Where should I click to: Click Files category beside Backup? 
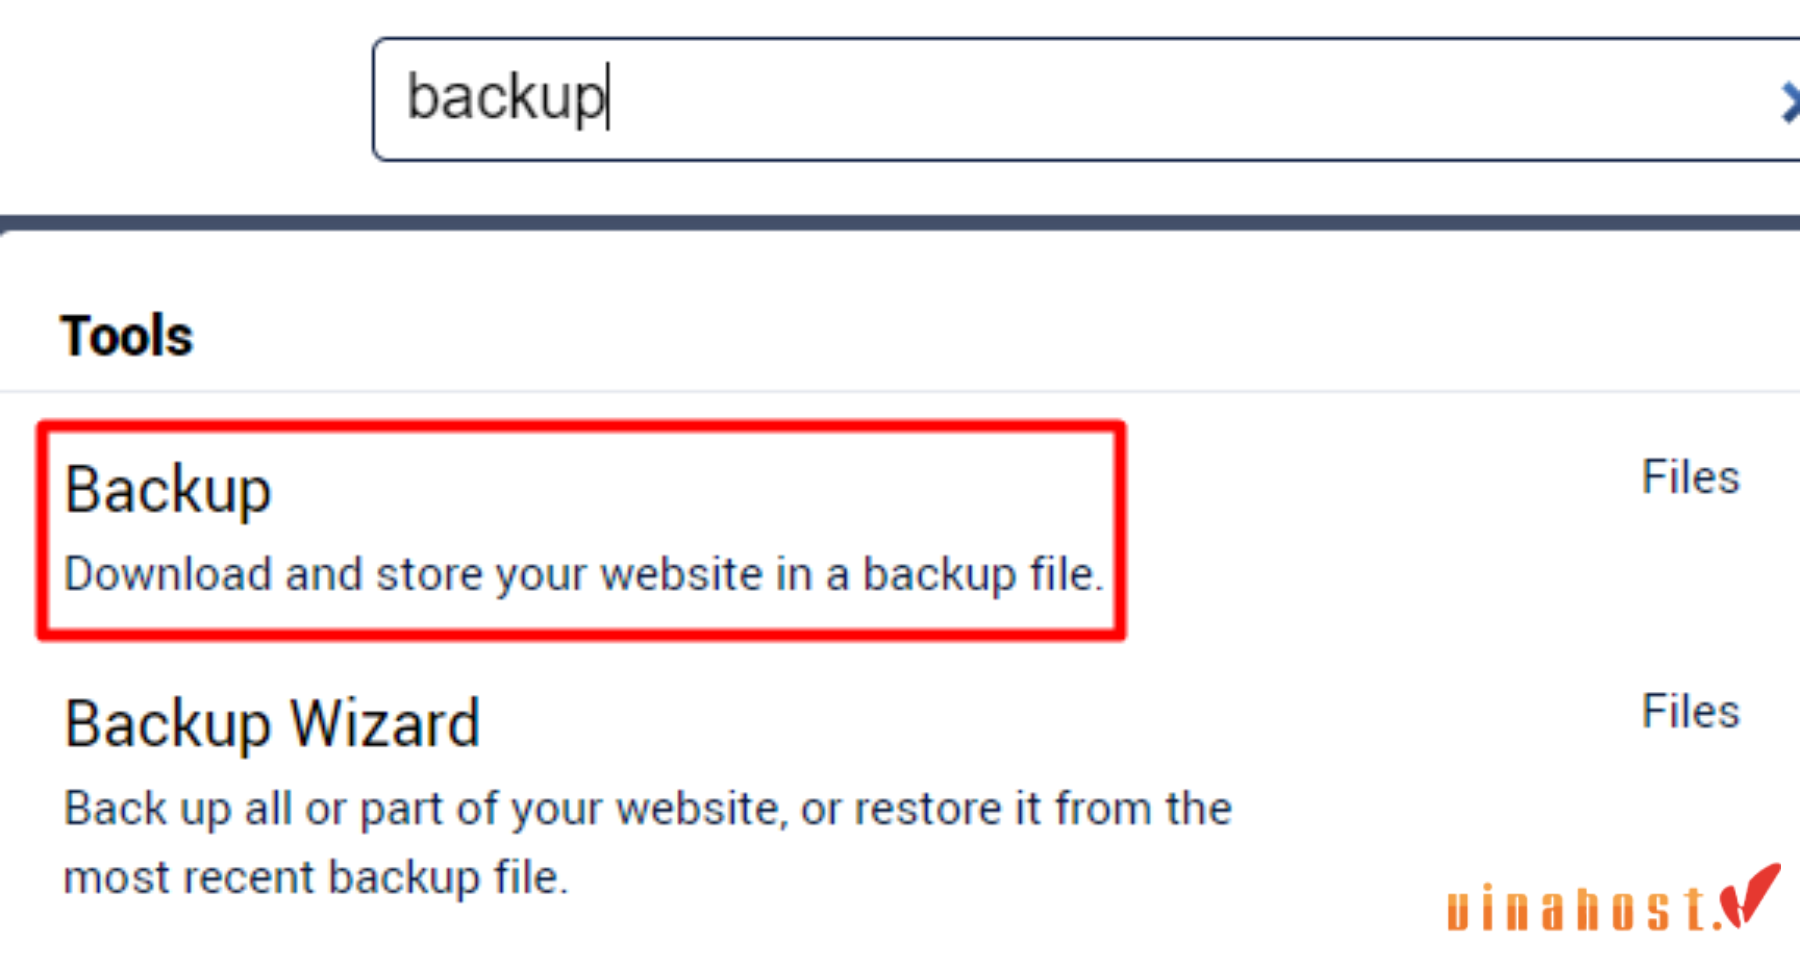pyautogui.click(x=1690, y=477)
